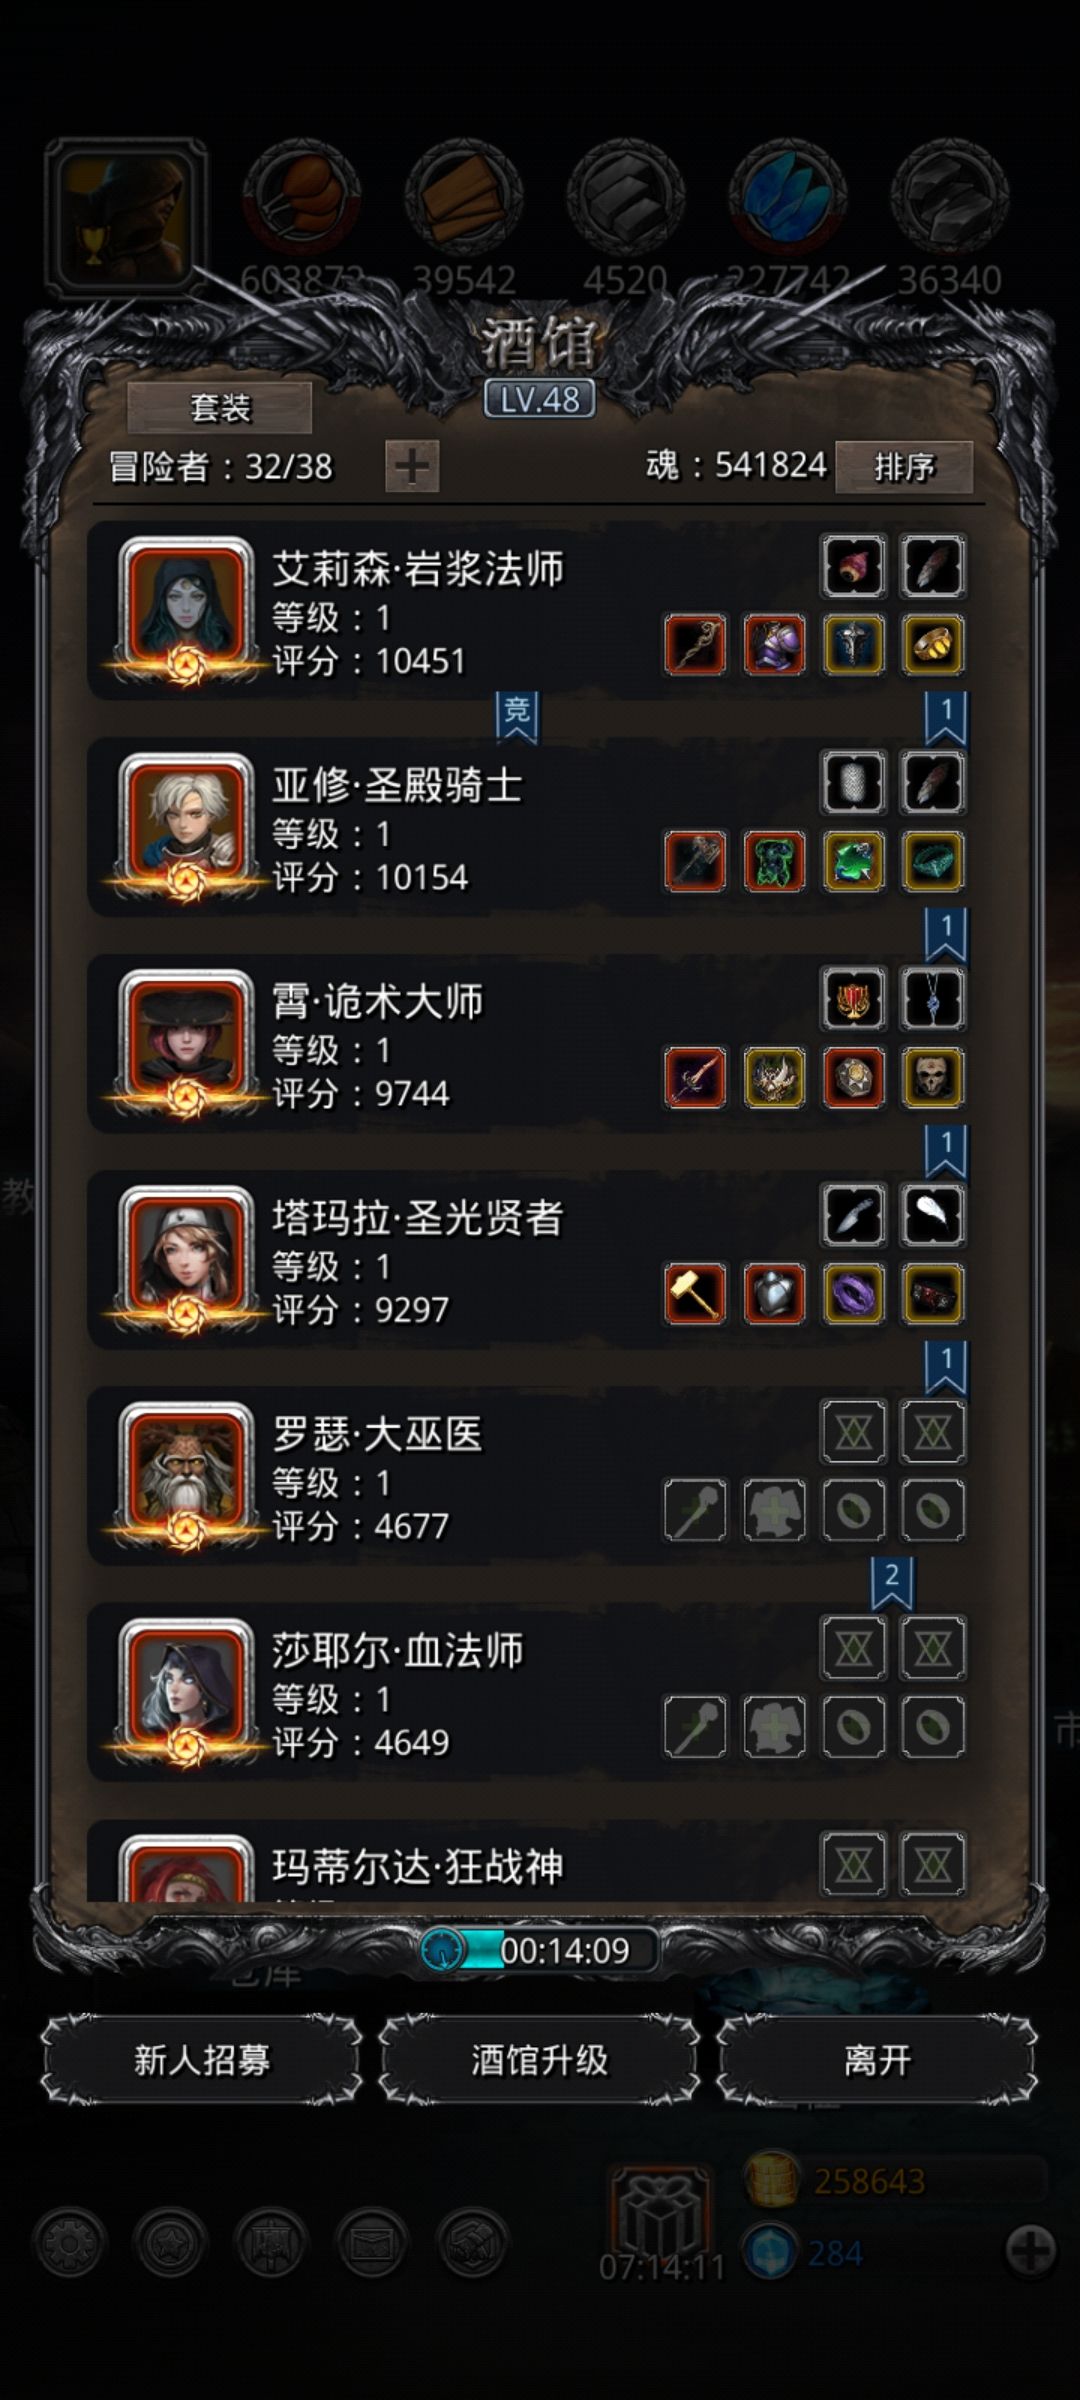Select empty weapon slot of 罗瑟·大巫医
This screenshot has height=2400, width=1080.
pyautogui.click(x=695, y=1510)
